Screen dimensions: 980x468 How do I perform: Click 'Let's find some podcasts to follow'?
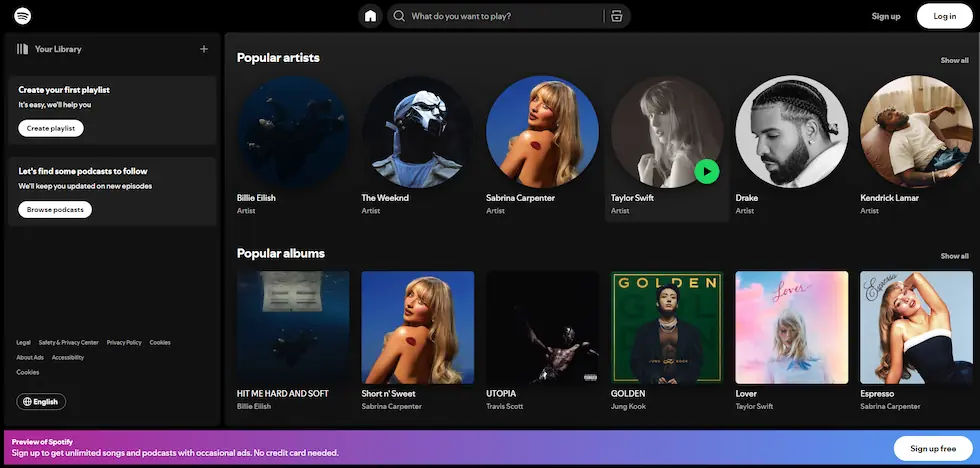(x=83, y=171)
